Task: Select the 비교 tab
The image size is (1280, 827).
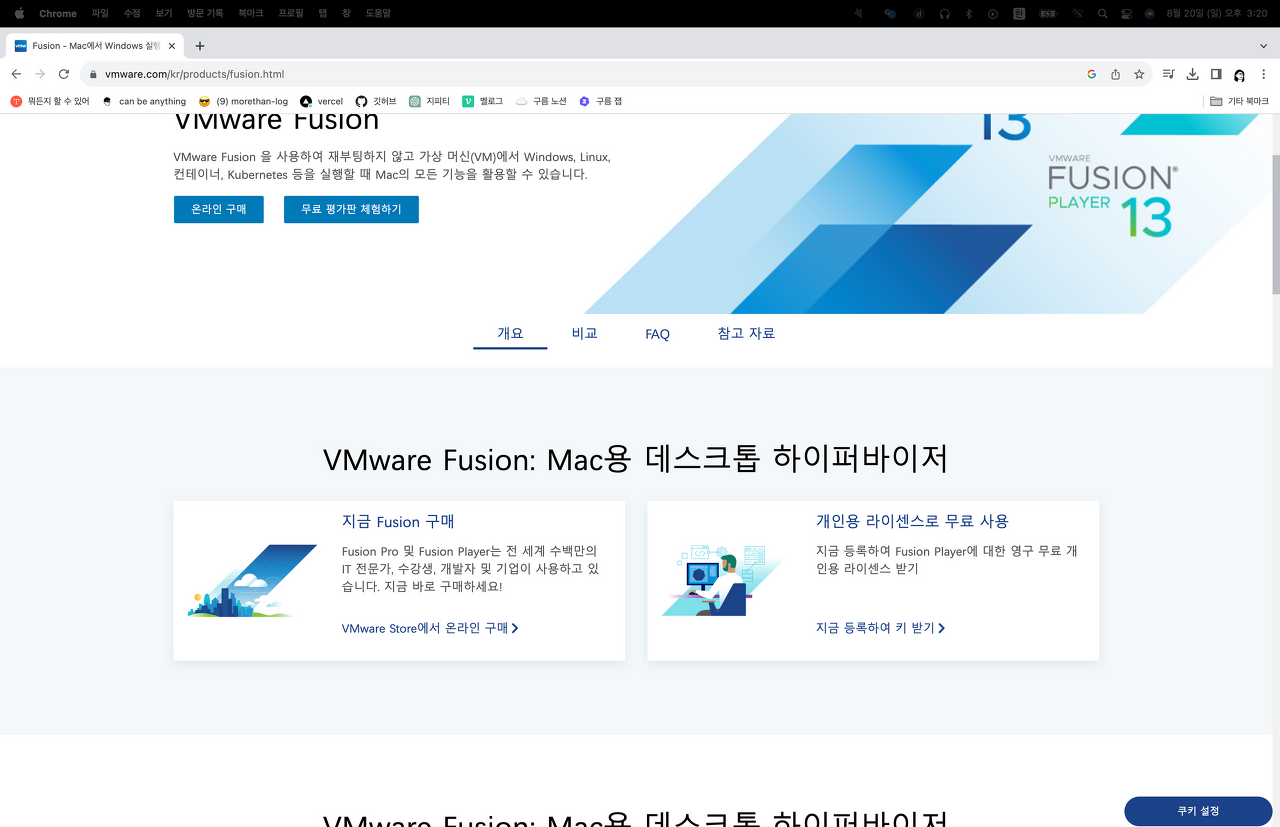Action: coord(584,333)
